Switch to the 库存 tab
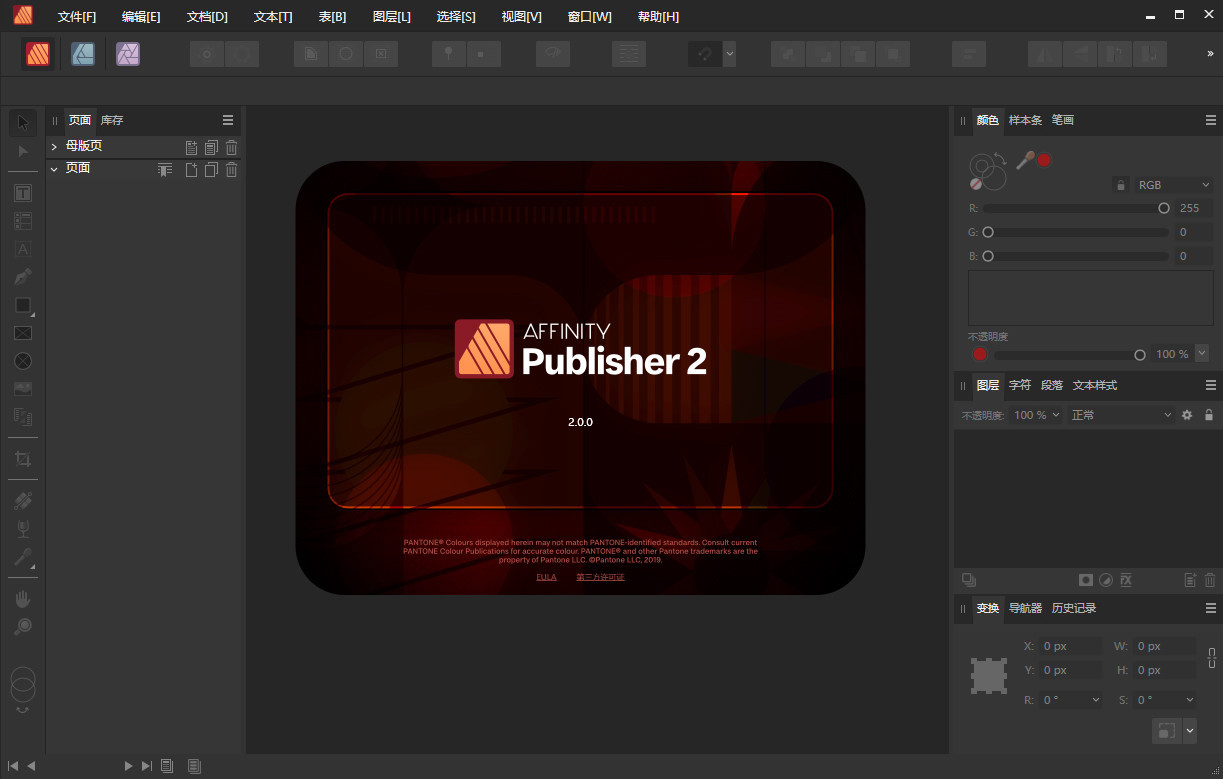Viewport: 1223px width, 779px height. click(110, 120)
